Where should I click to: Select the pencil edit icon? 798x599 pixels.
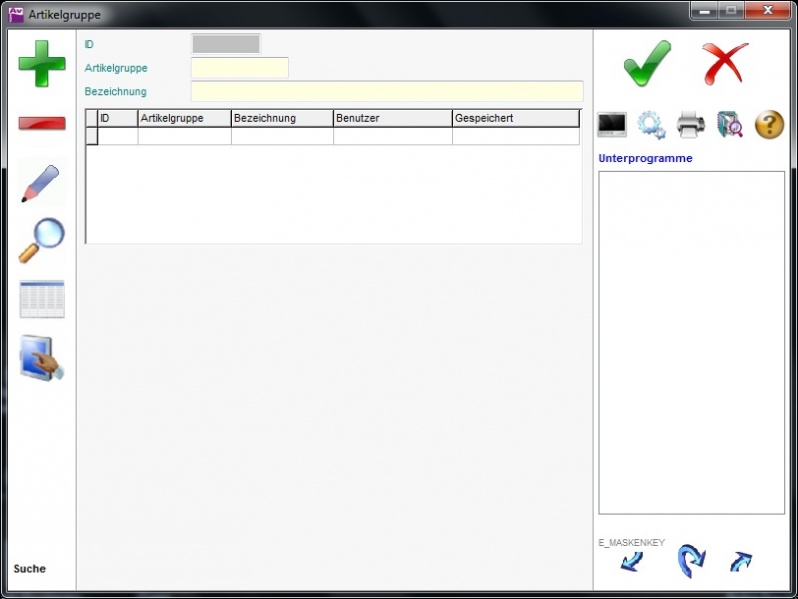click(41, 184)
